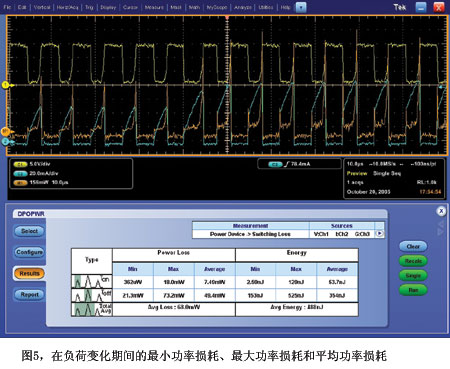Open the Configure section of DPOPWR

coord(29,252)
